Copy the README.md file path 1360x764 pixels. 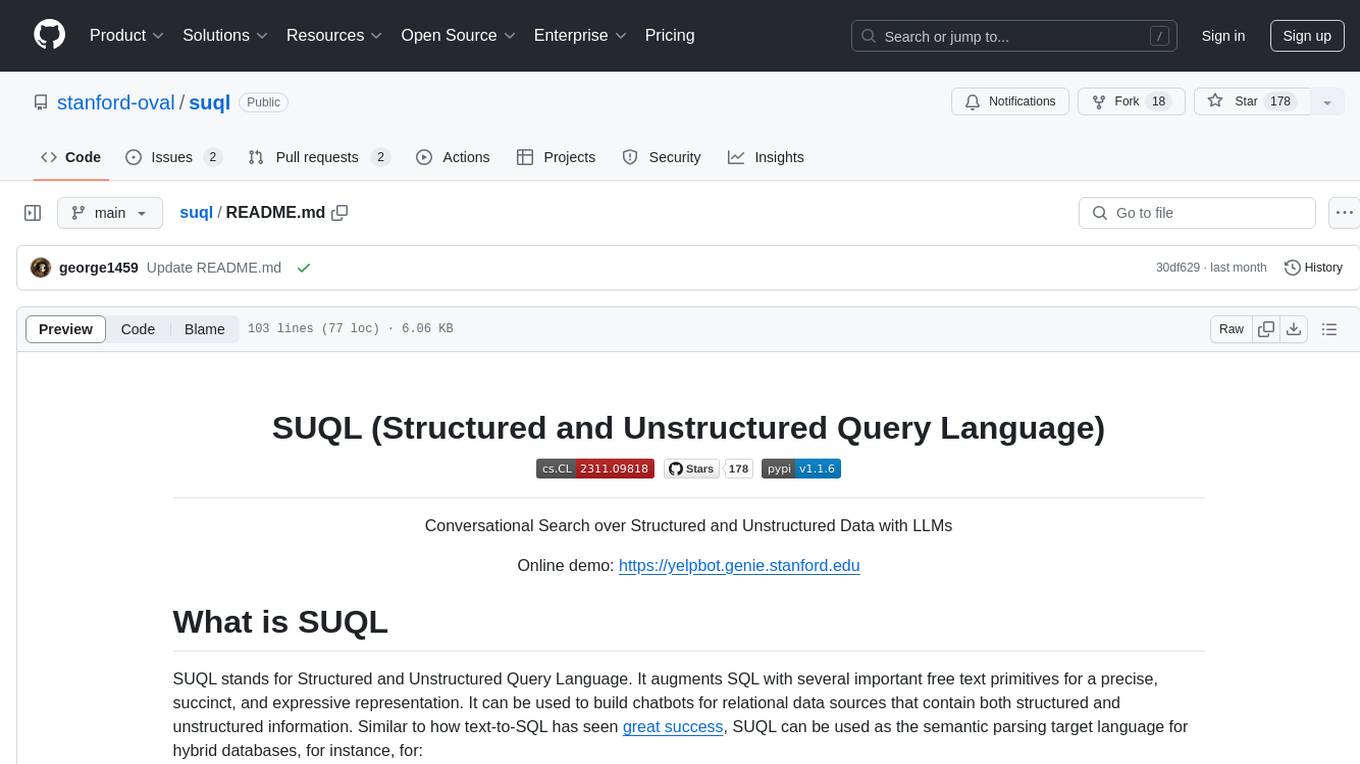[x=340, y=212]
